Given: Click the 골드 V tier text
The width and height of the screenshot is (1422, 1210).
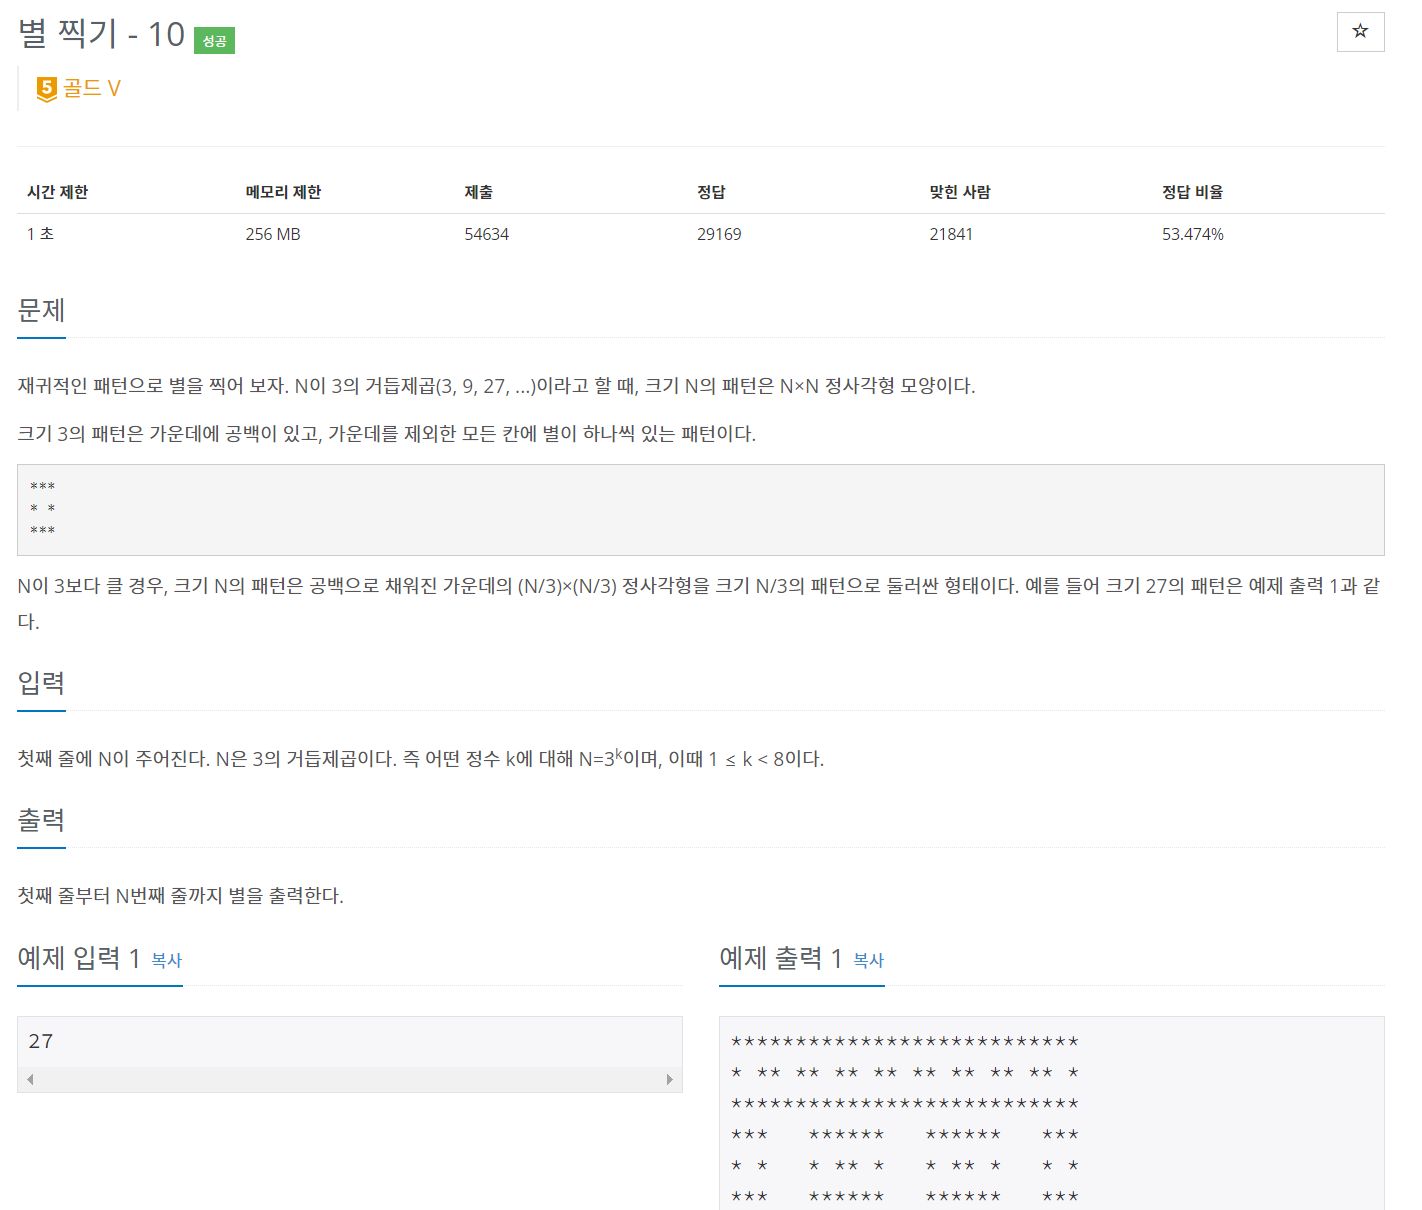Looking at the screenshot, I should click(92, 89).
